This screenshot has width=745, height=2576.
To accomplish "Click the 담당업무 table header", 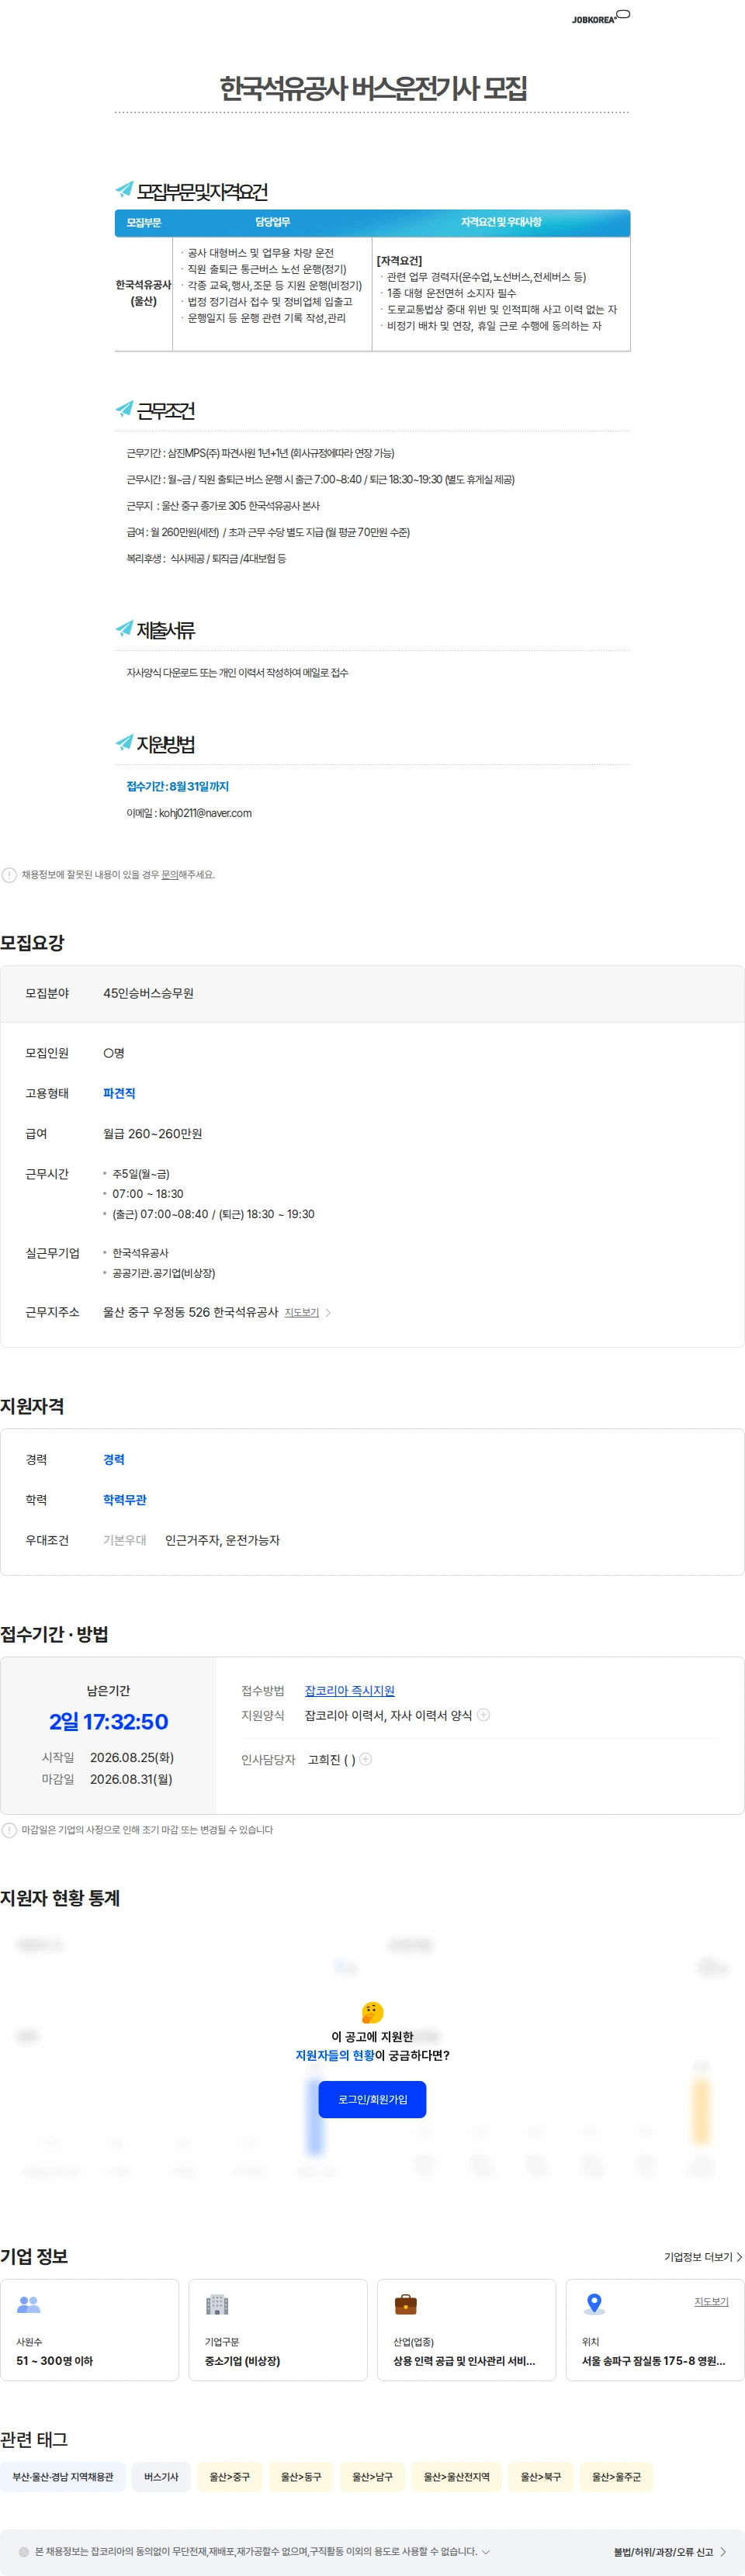I will pos(272,222).
